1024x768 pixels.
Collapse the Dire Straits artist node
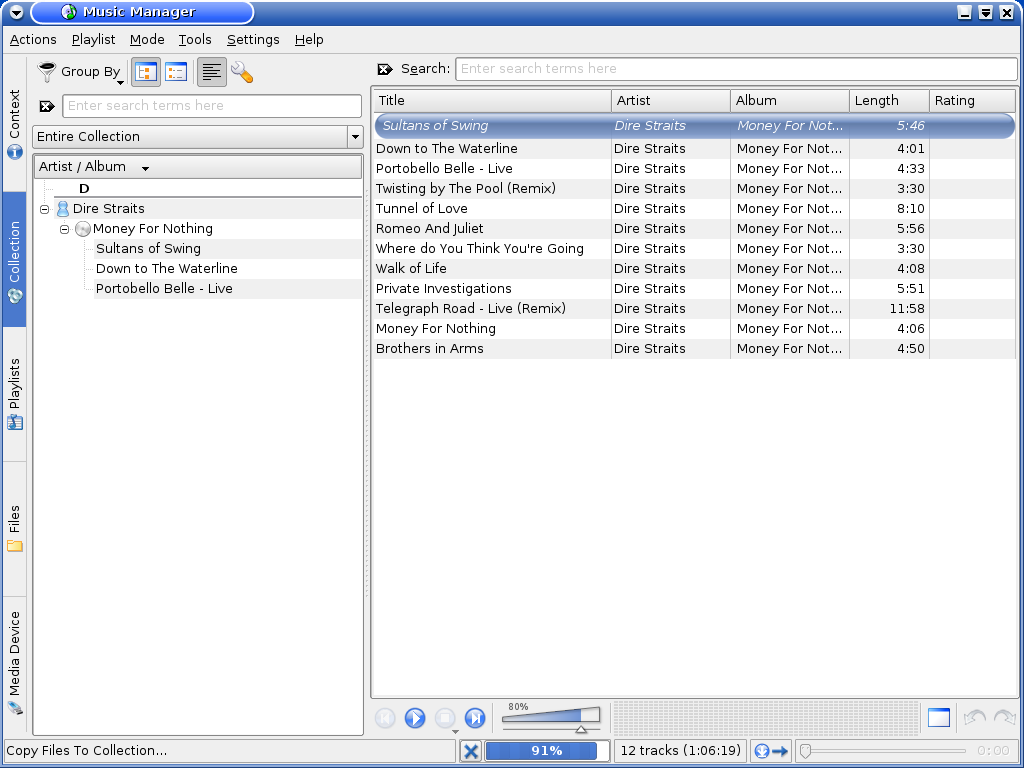tap(45, 209)
